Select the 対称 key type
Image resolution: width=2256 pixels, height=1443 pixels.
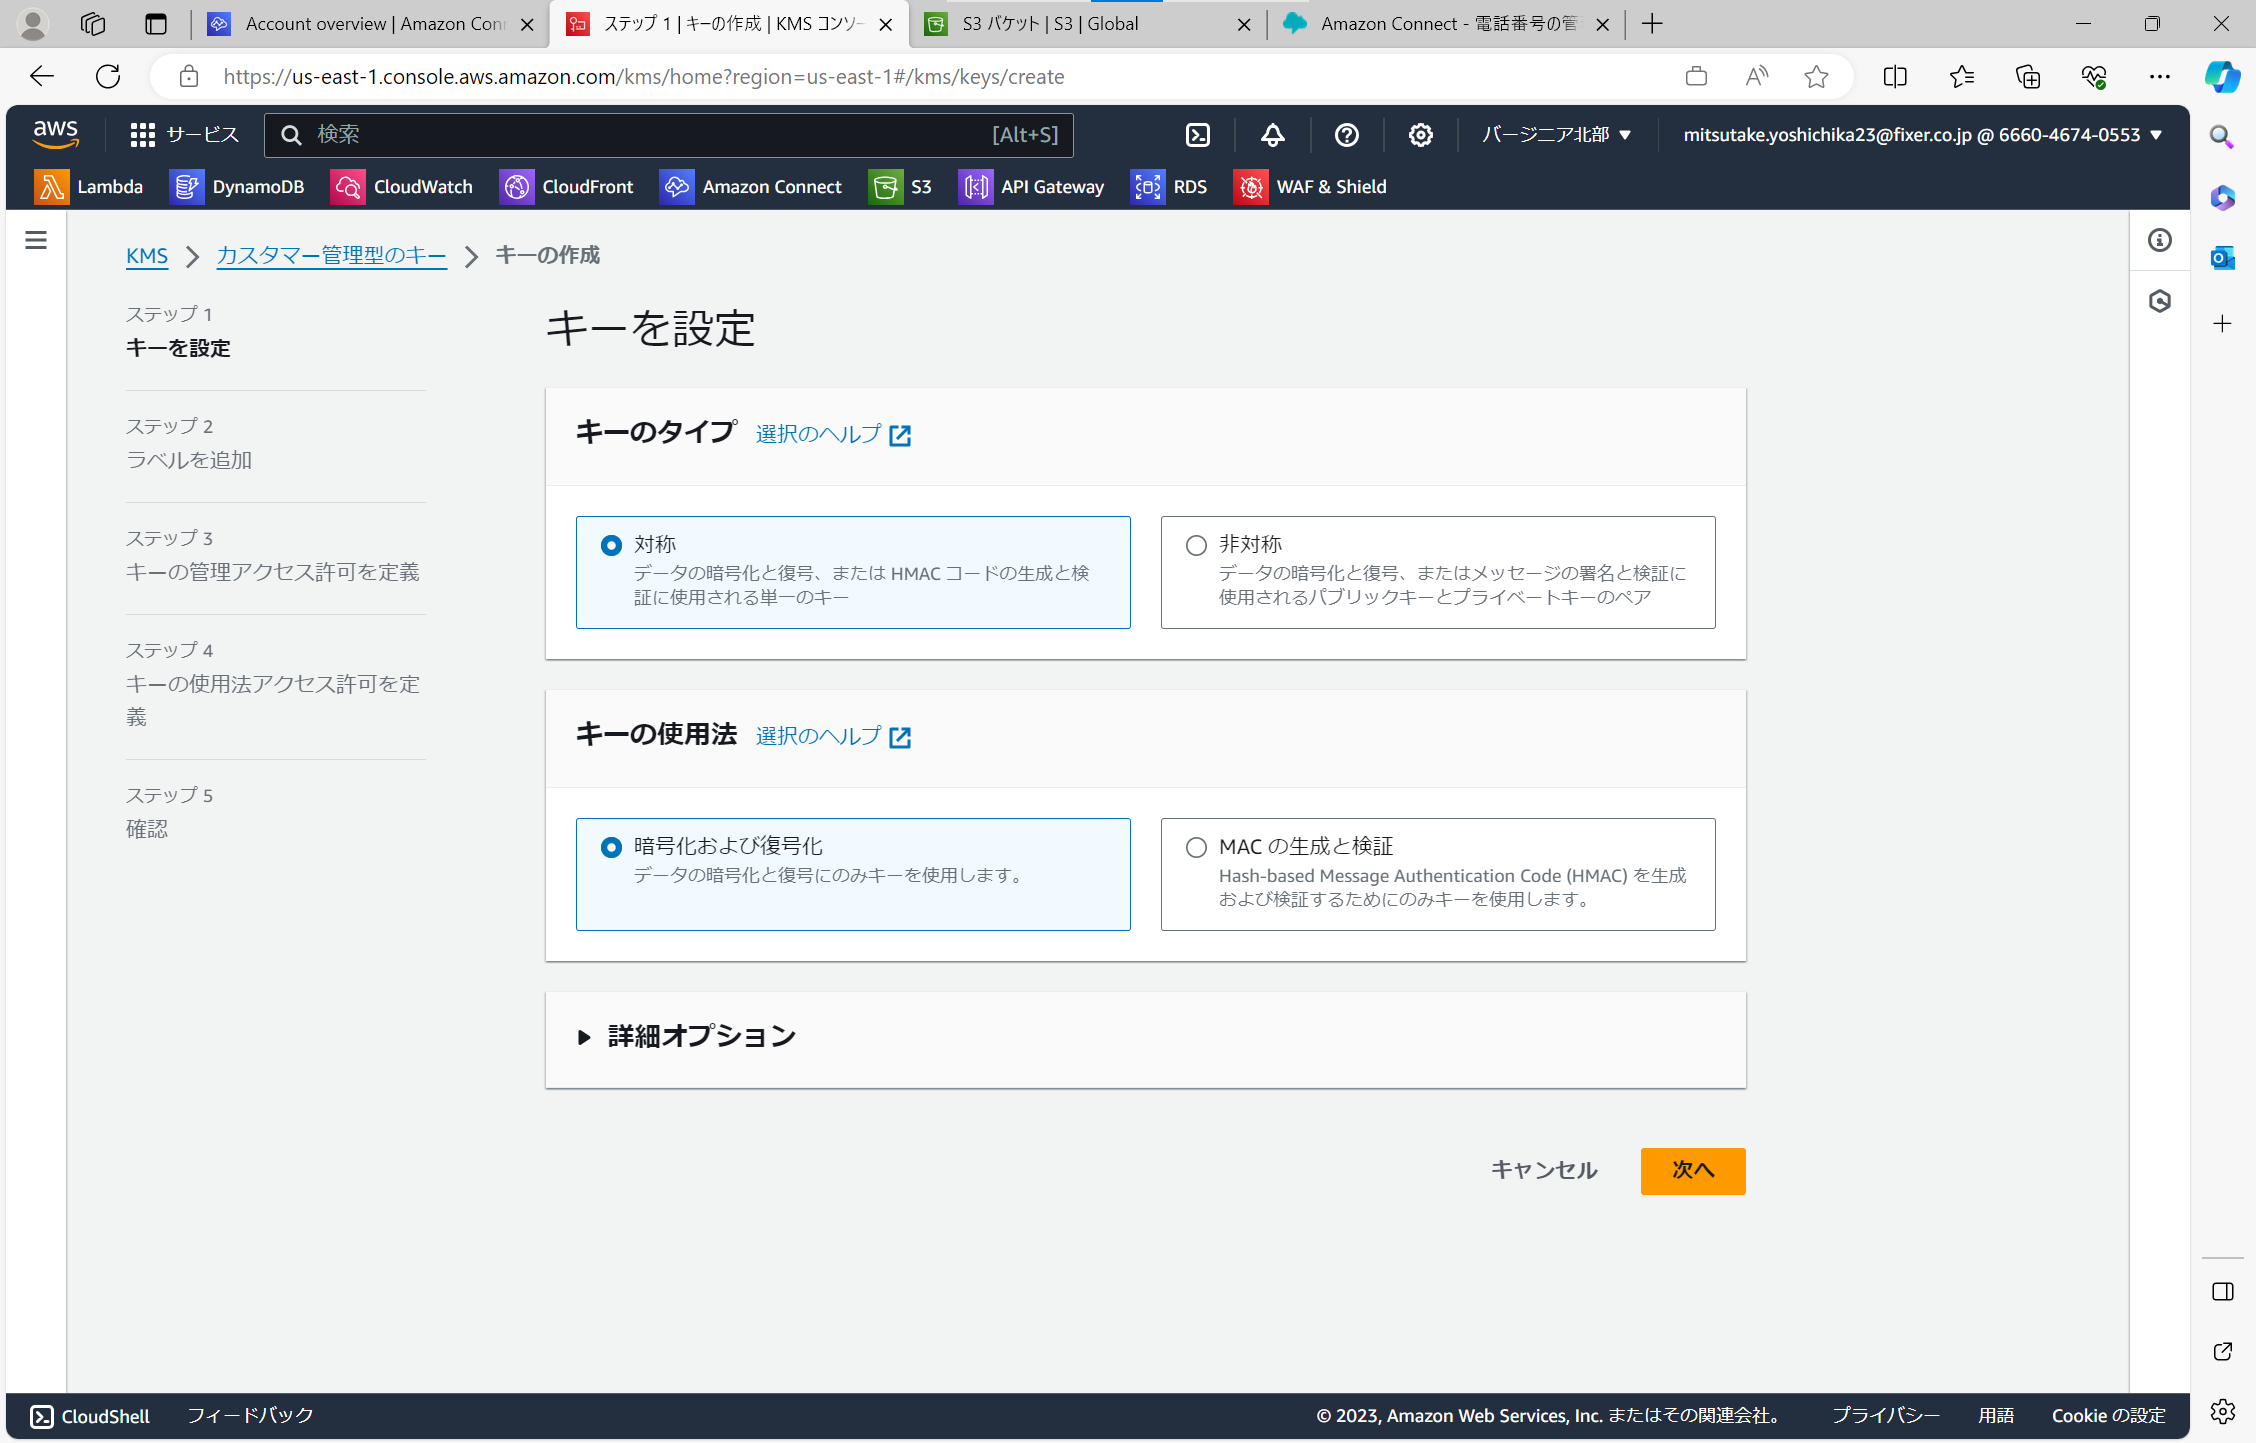[611, 545]
